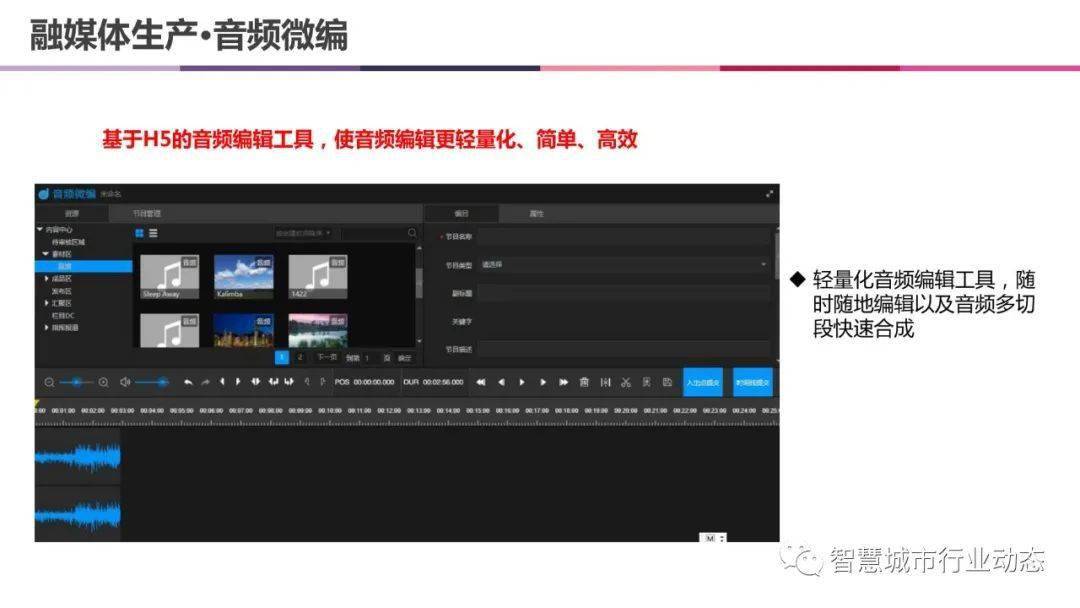Expand the 指挥报道 tree node
1080x608 pixels.
pyautogui.click(x=46, y=328)
